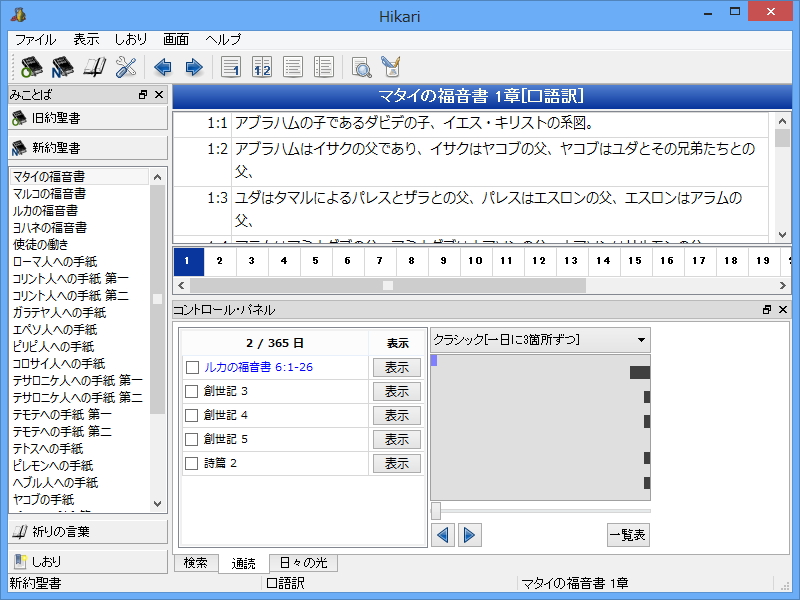
Task: Switch to the 通読 tab
Action: 242,563
